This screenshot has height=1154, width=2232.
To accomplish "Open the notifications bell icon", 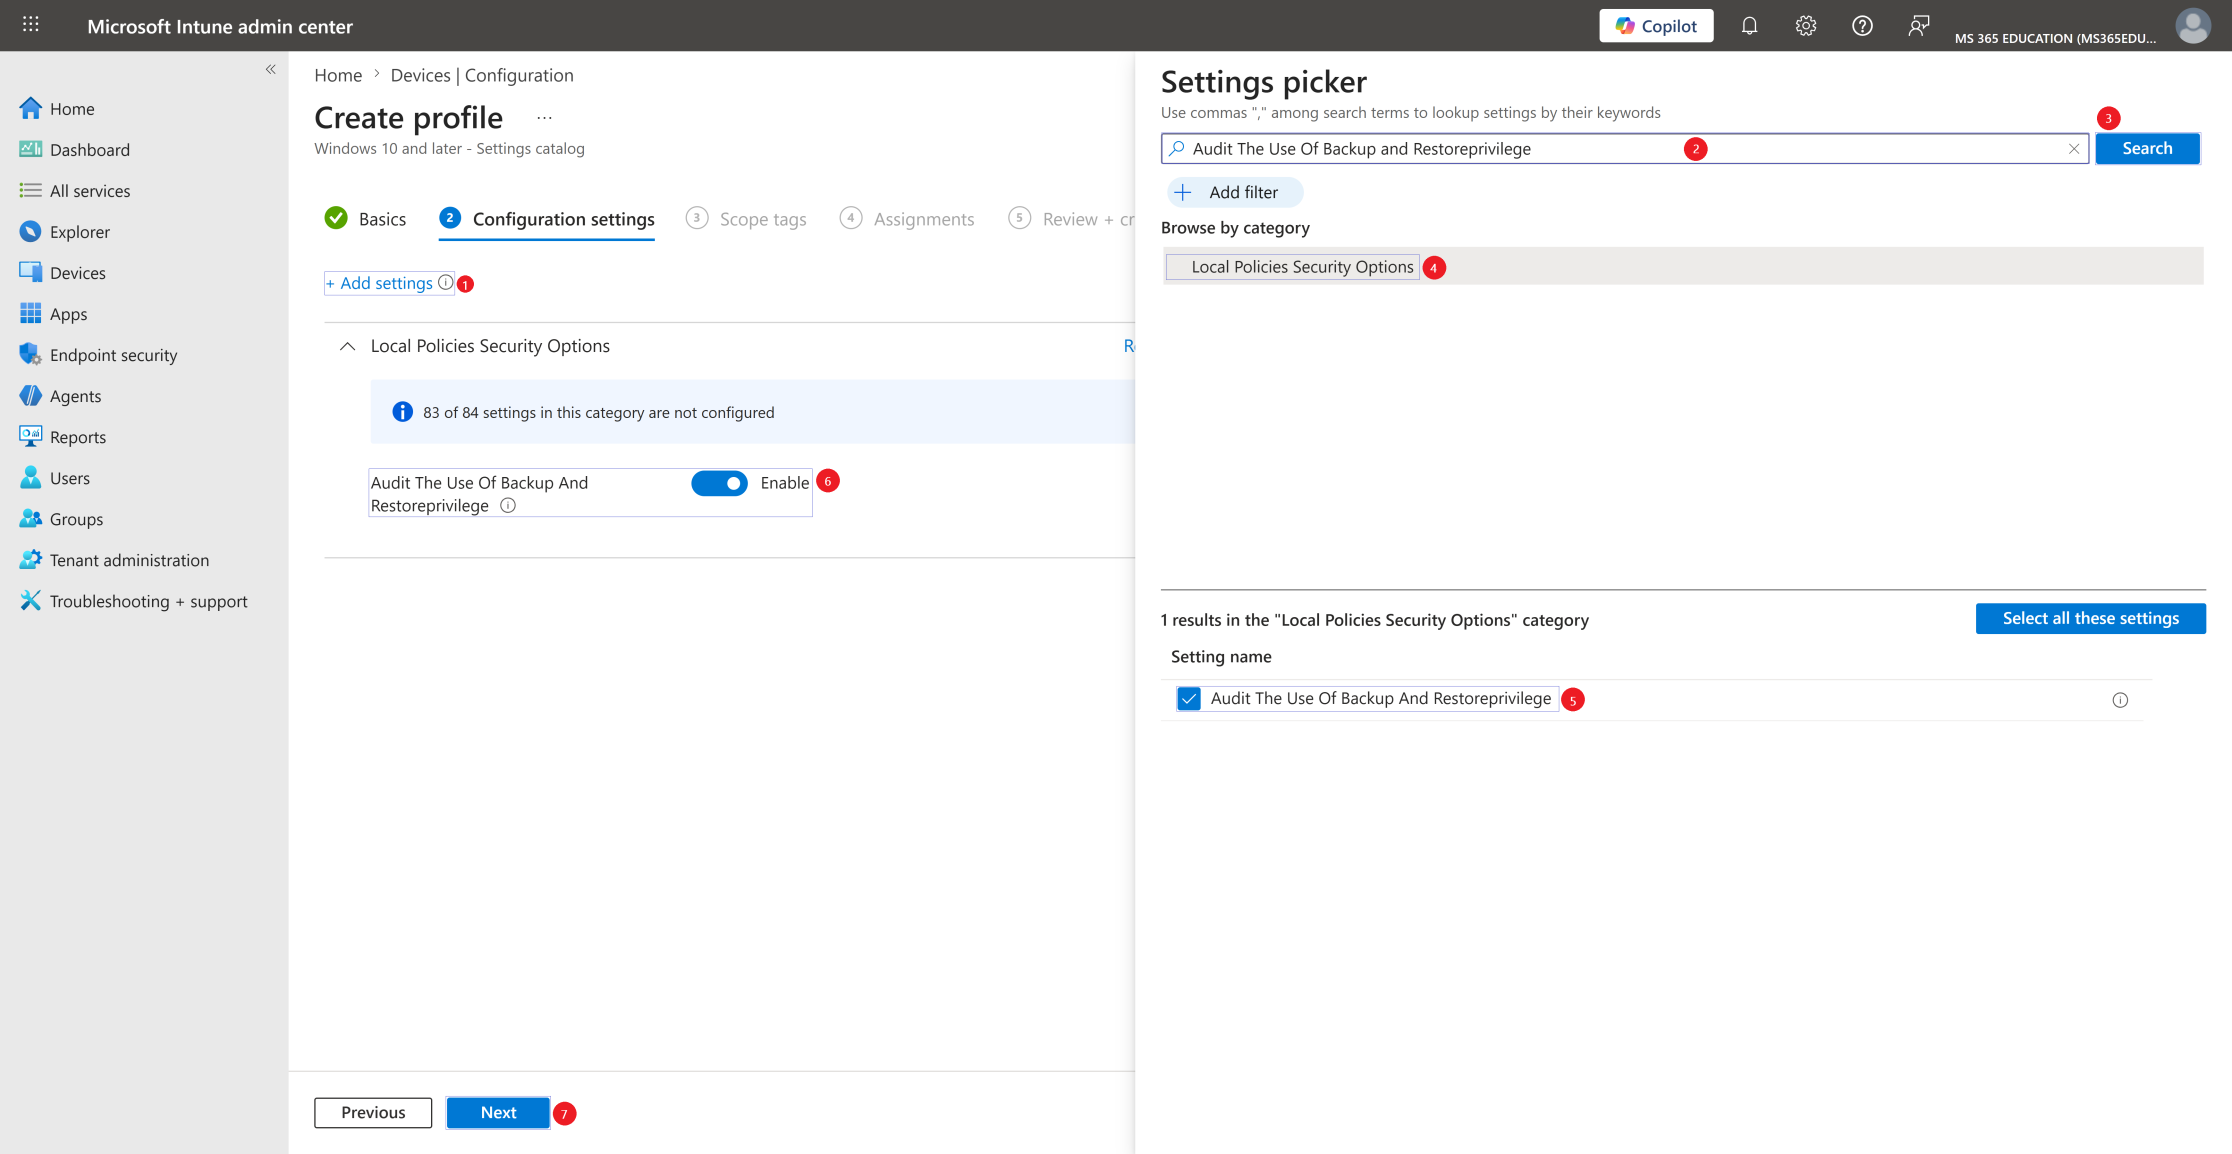I will (1749, 26).
